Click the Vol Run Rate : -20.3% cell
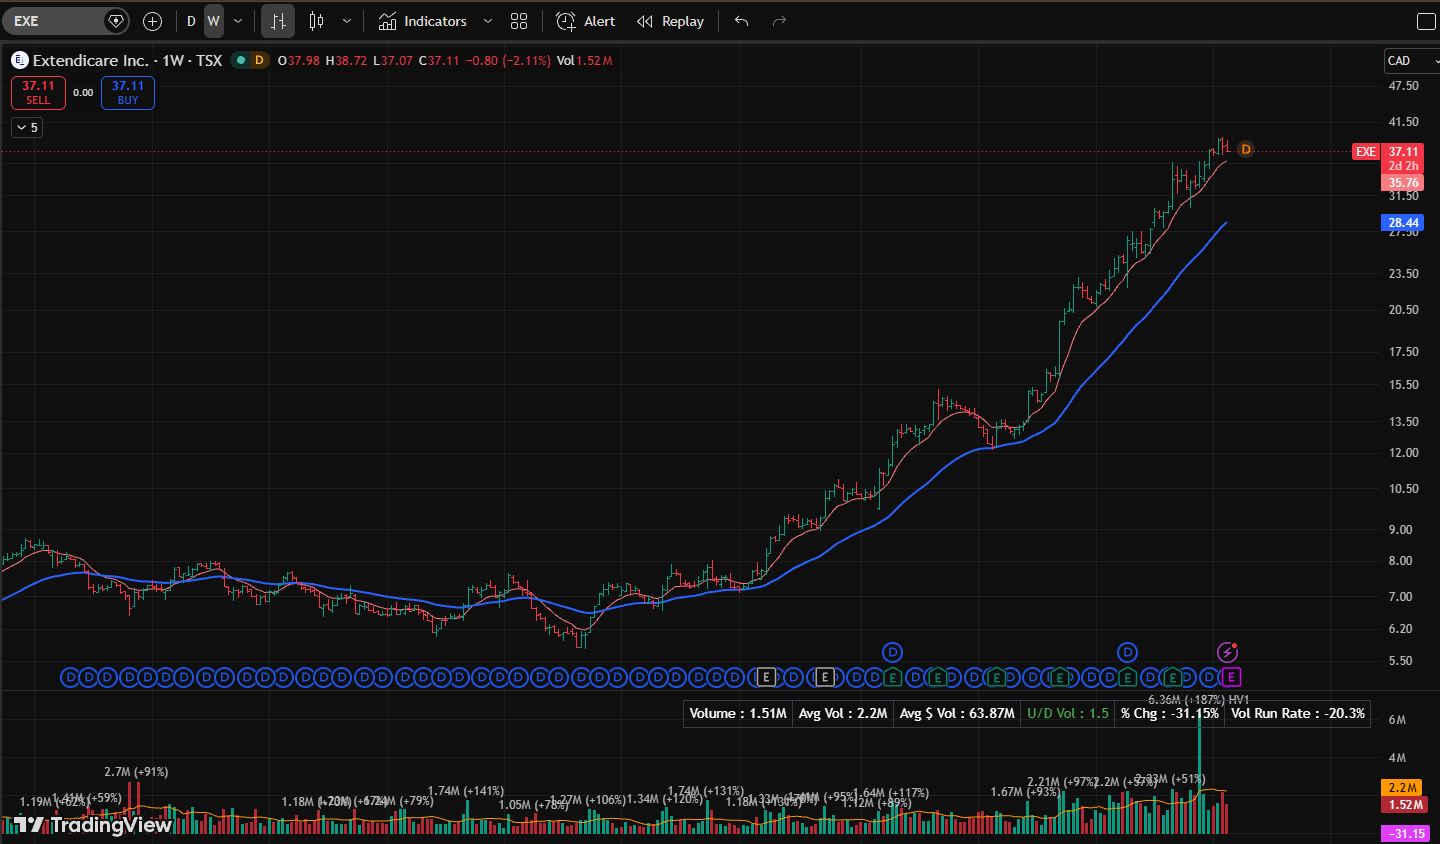The image size is (1440, 844). pyautogui.click(x=1298, y=713)
